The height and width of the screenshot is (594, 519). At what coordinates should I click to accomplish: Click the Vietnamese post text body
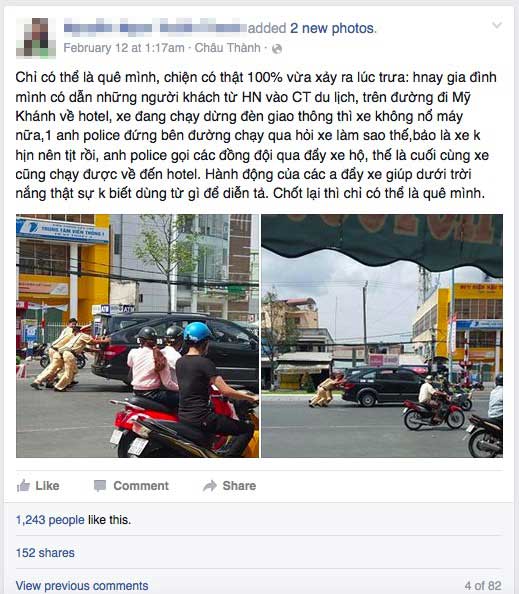[256, 135]
